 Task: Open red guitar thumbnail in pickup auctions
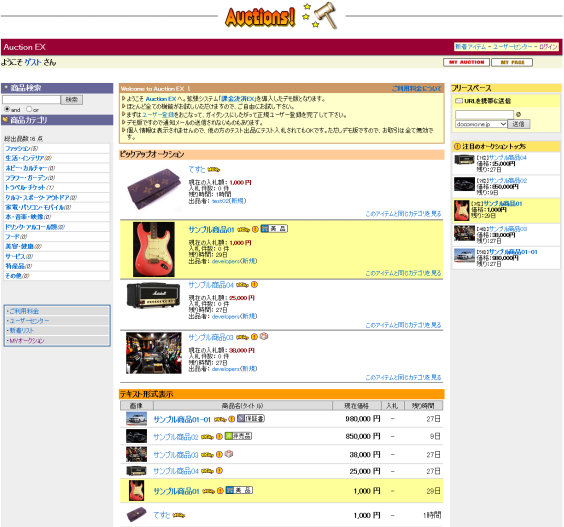click(154, 249)
